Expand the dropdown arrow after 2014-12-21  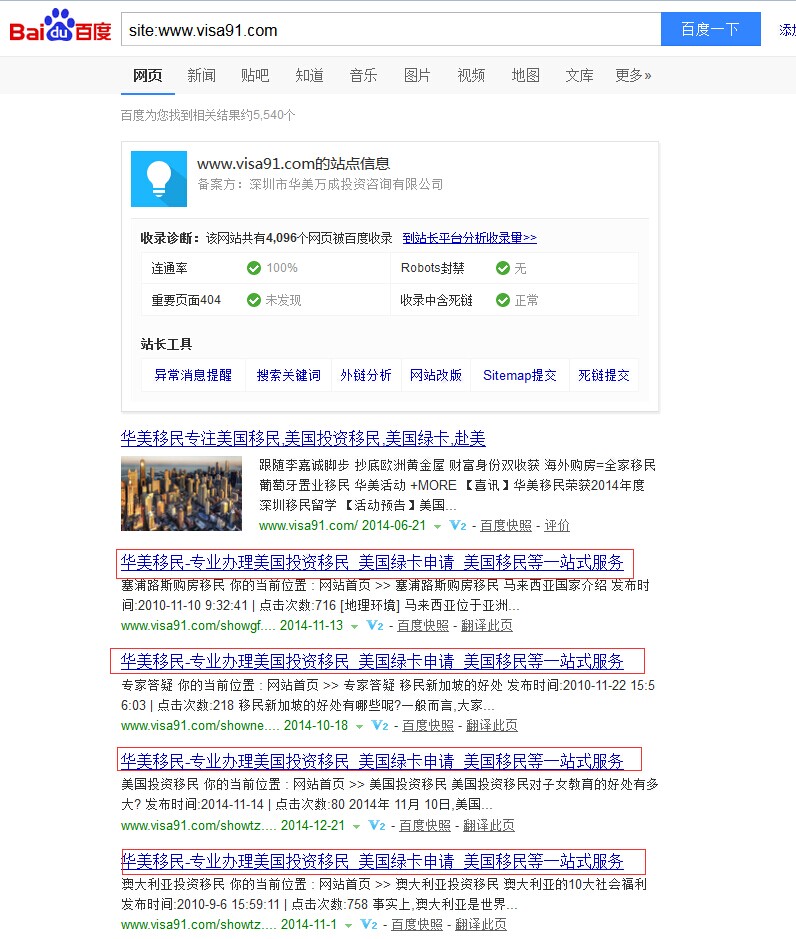pos(356,826)
